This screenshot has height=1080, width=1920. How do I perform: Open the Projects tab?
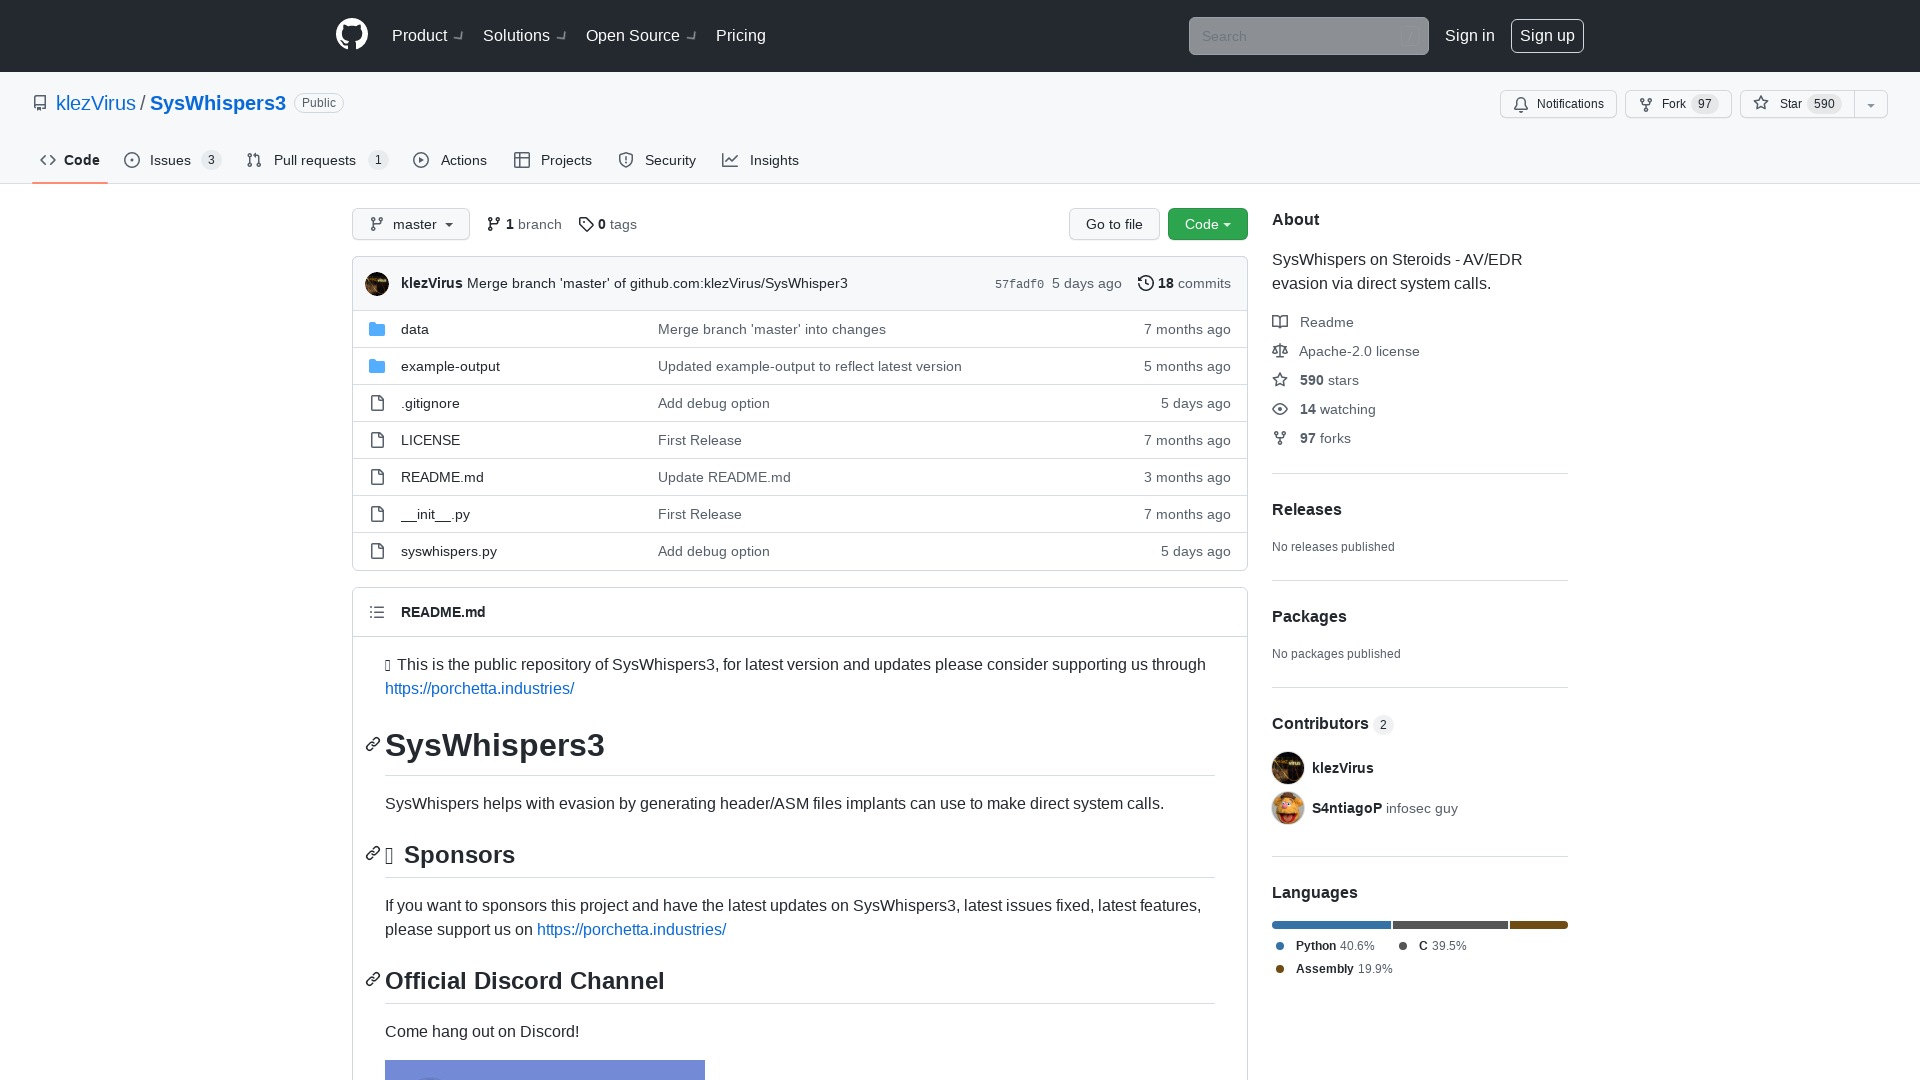coord(553,160)
